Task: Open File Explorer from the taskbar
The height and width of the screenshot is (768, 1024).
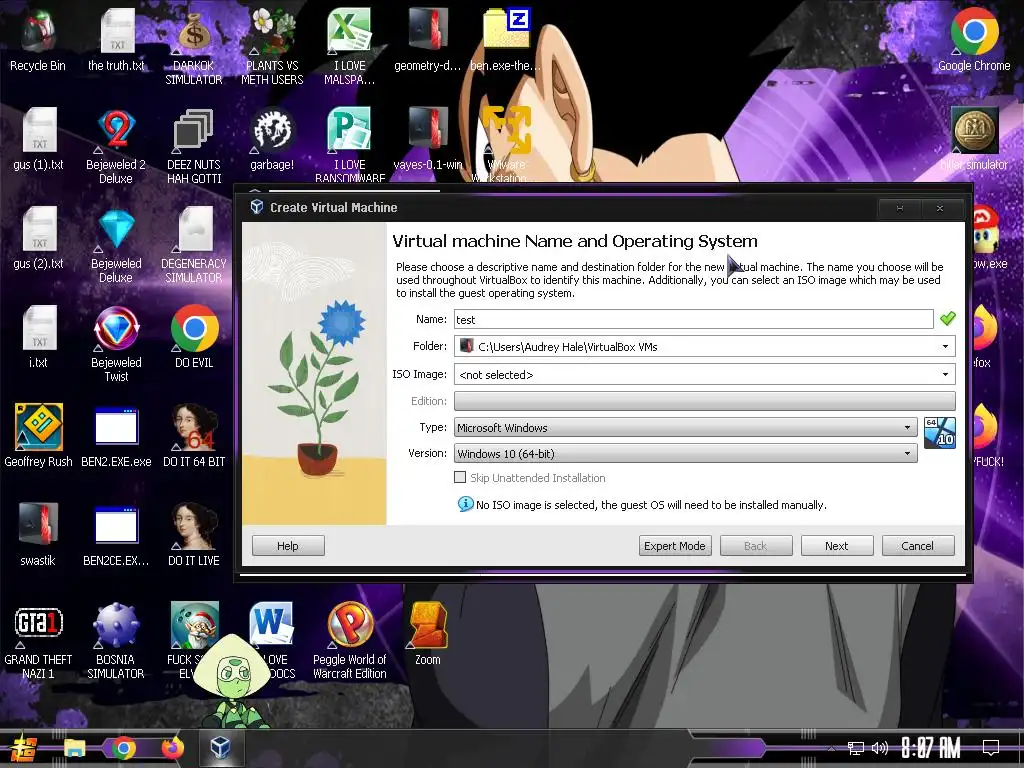Action: (x=74, y=748)
